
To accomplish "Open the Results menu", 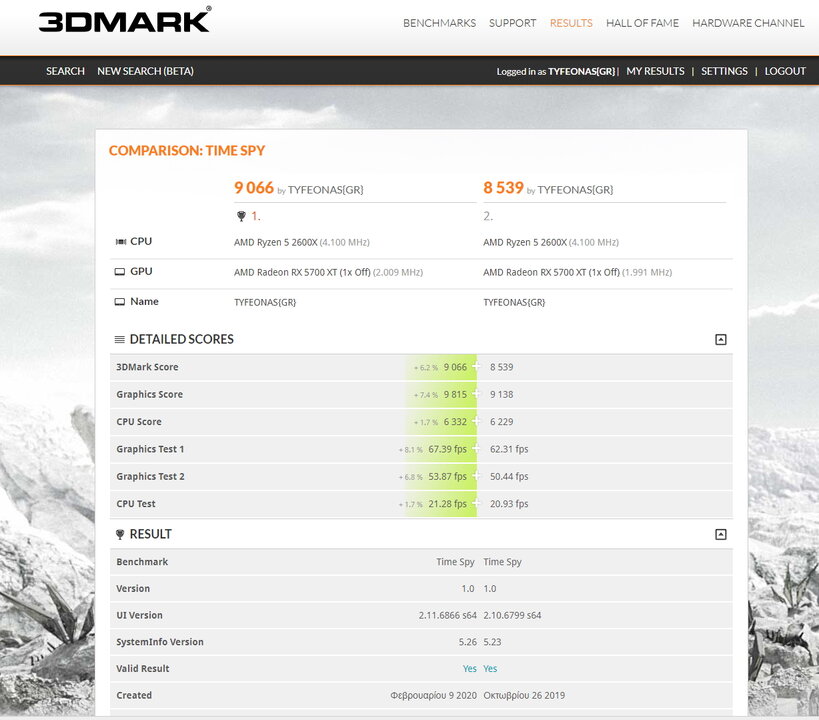I will 571,23.
